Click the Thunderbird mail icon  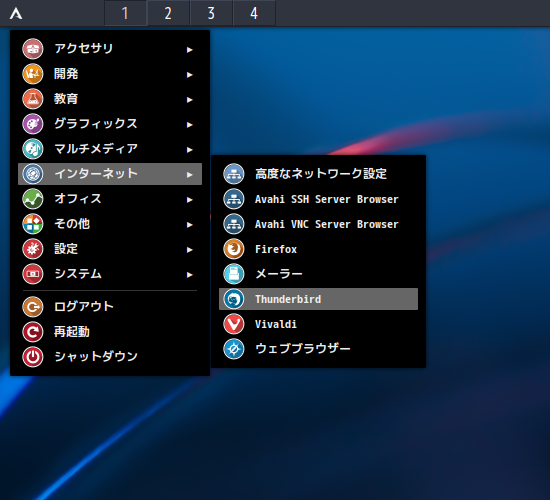(x=234, y=299)
